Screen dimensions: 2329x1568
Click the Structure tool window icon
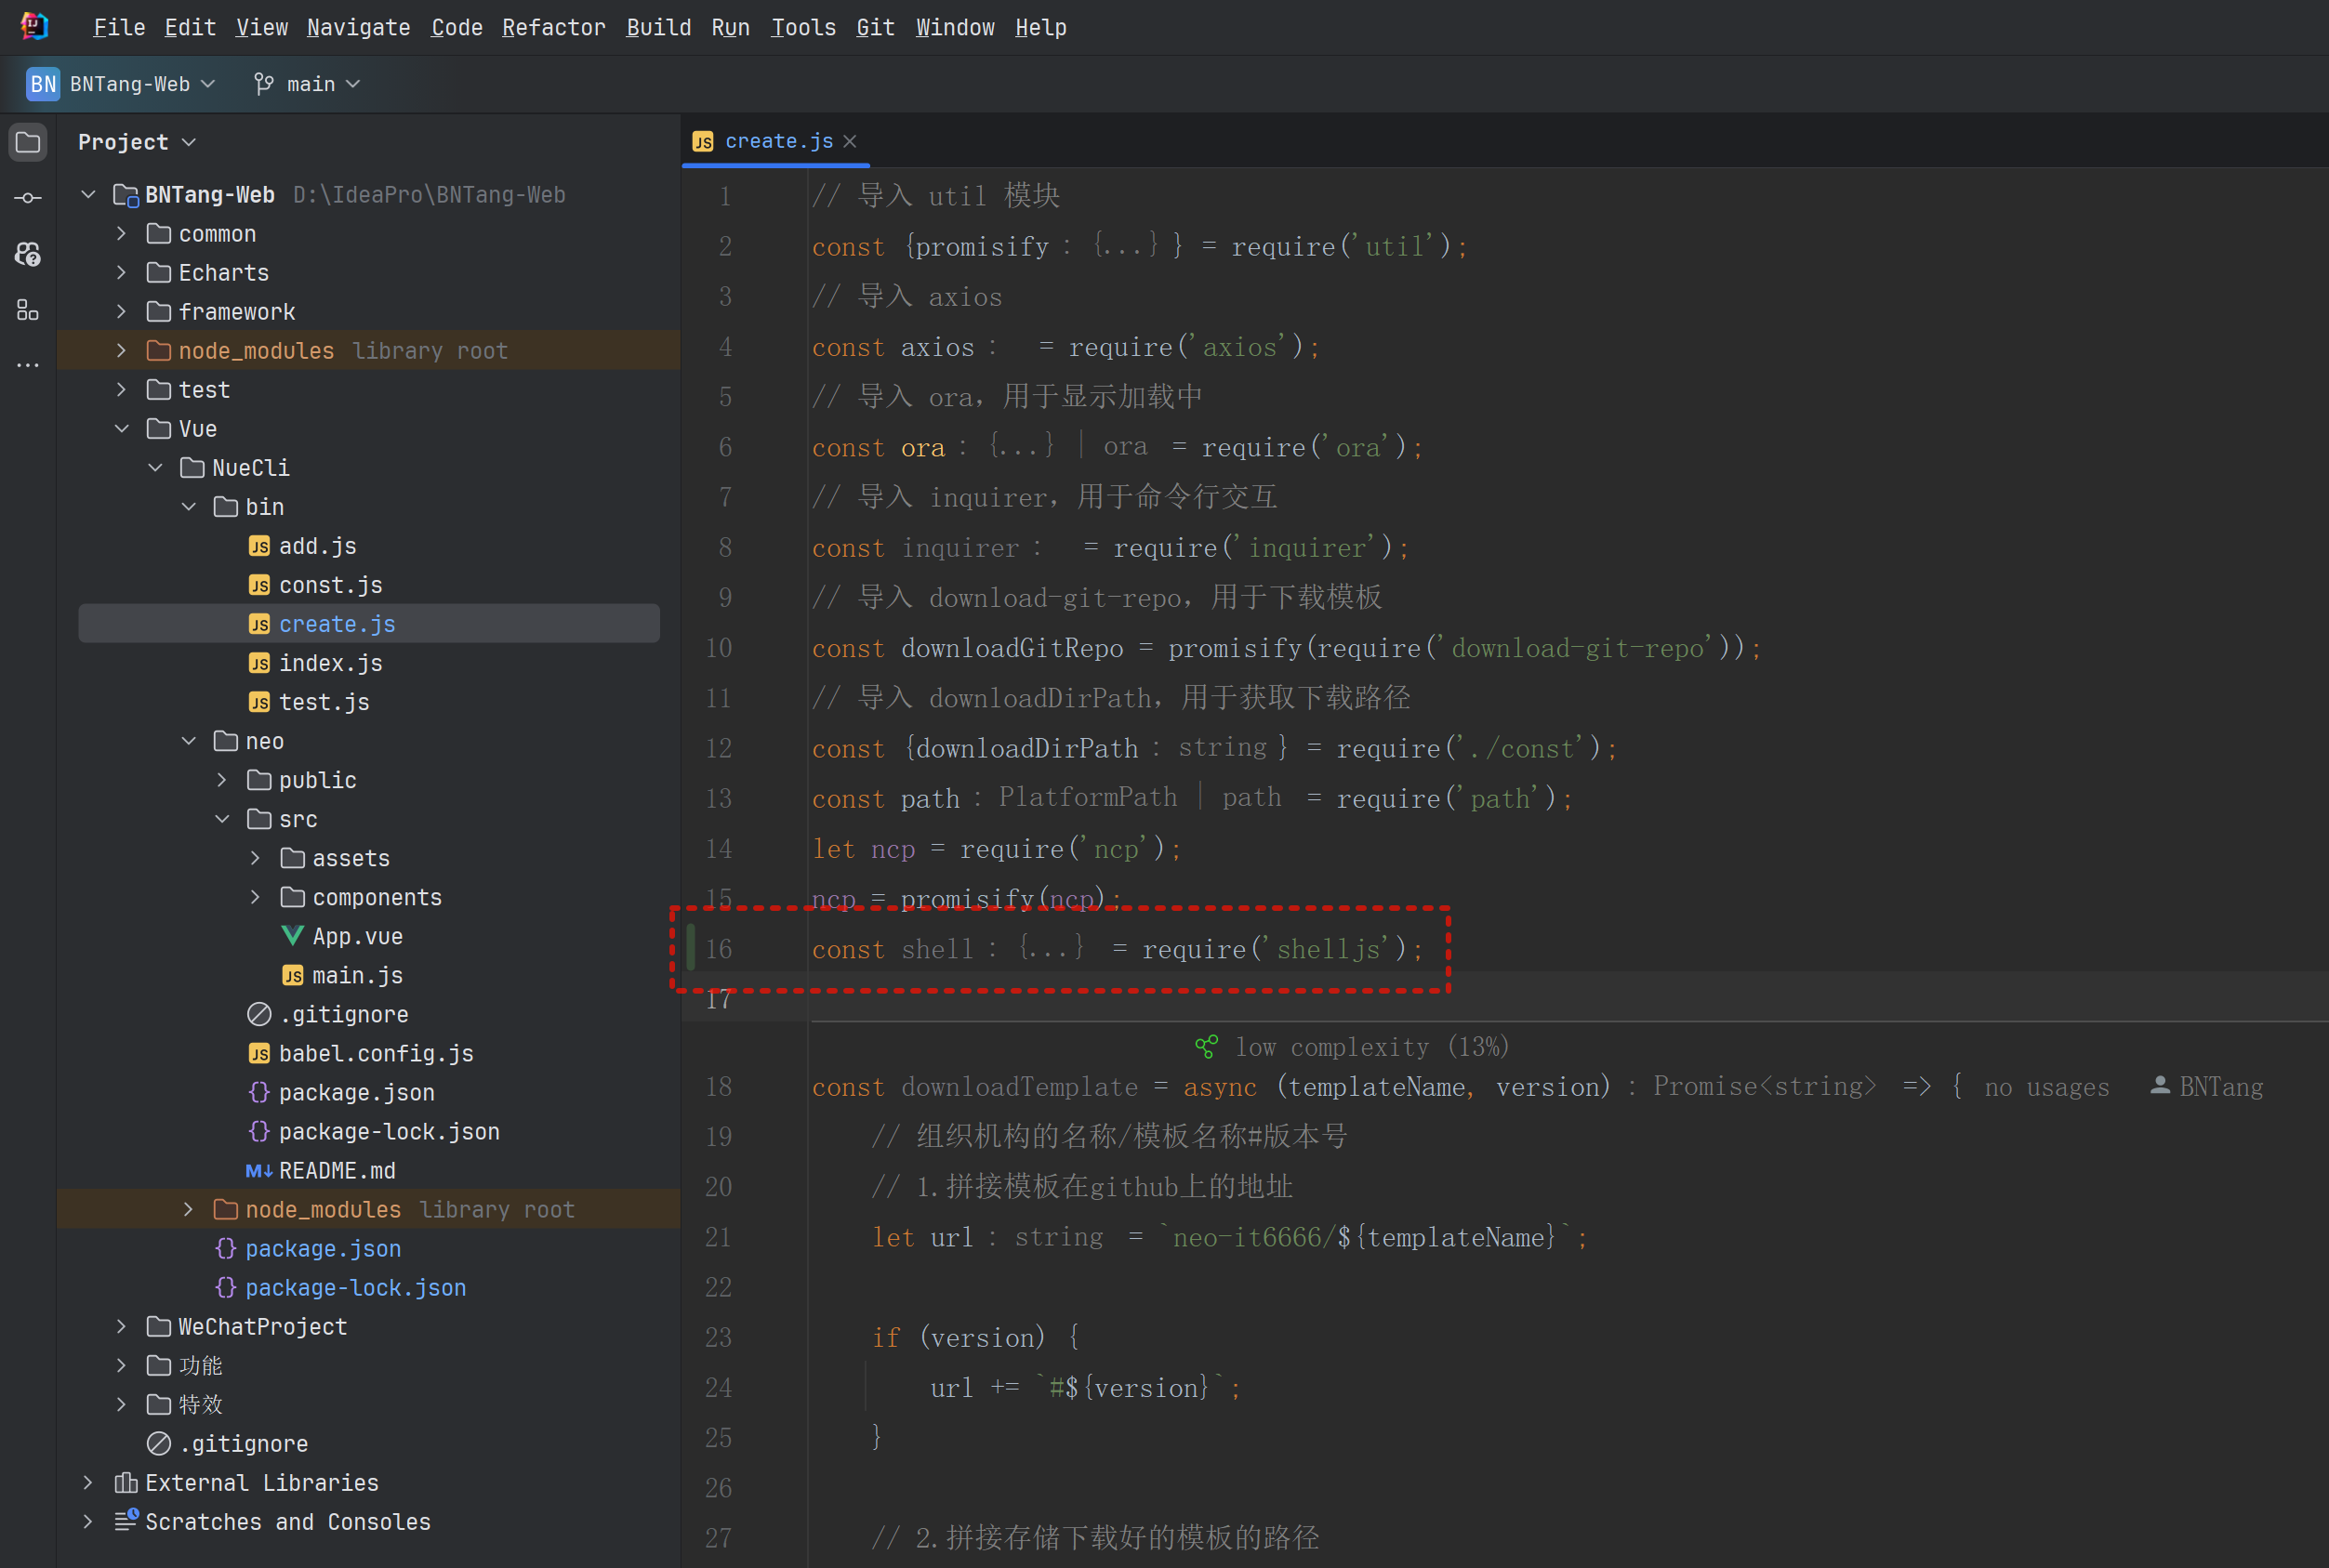click(28, 310)
